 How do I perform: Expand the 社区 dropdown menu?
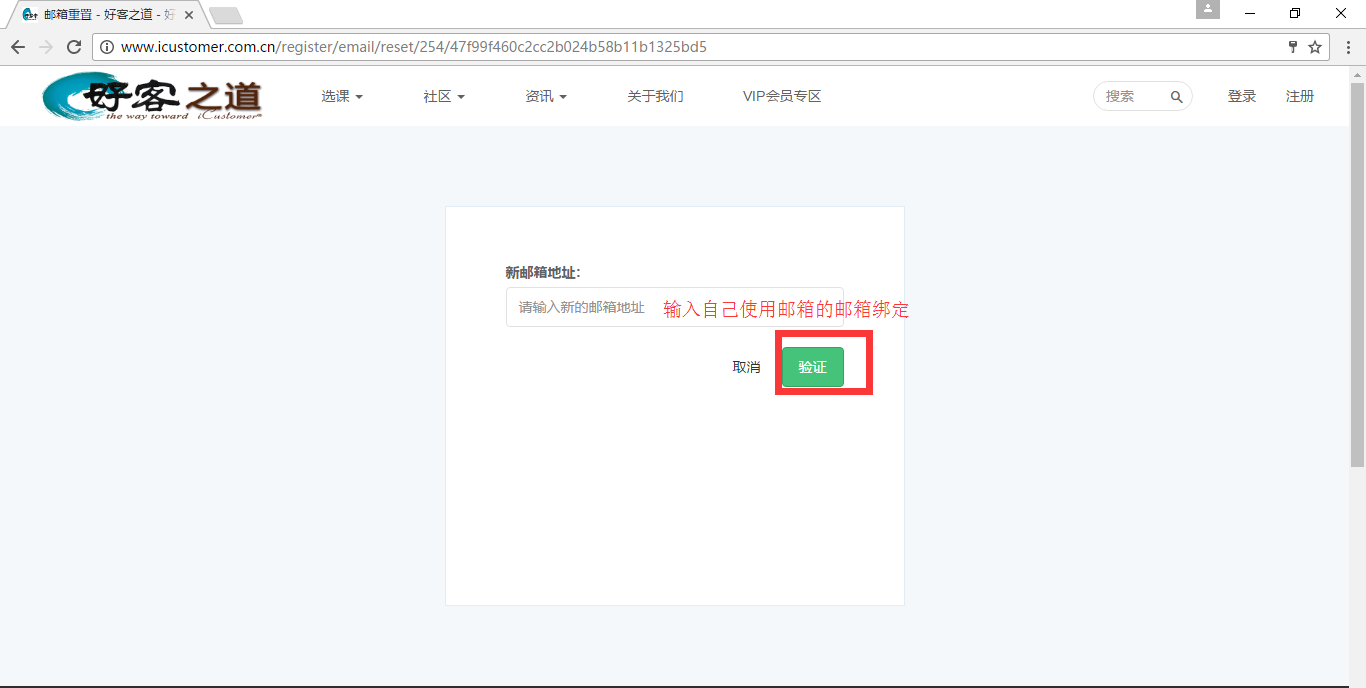pyautogui.click(x=443, y=97)
